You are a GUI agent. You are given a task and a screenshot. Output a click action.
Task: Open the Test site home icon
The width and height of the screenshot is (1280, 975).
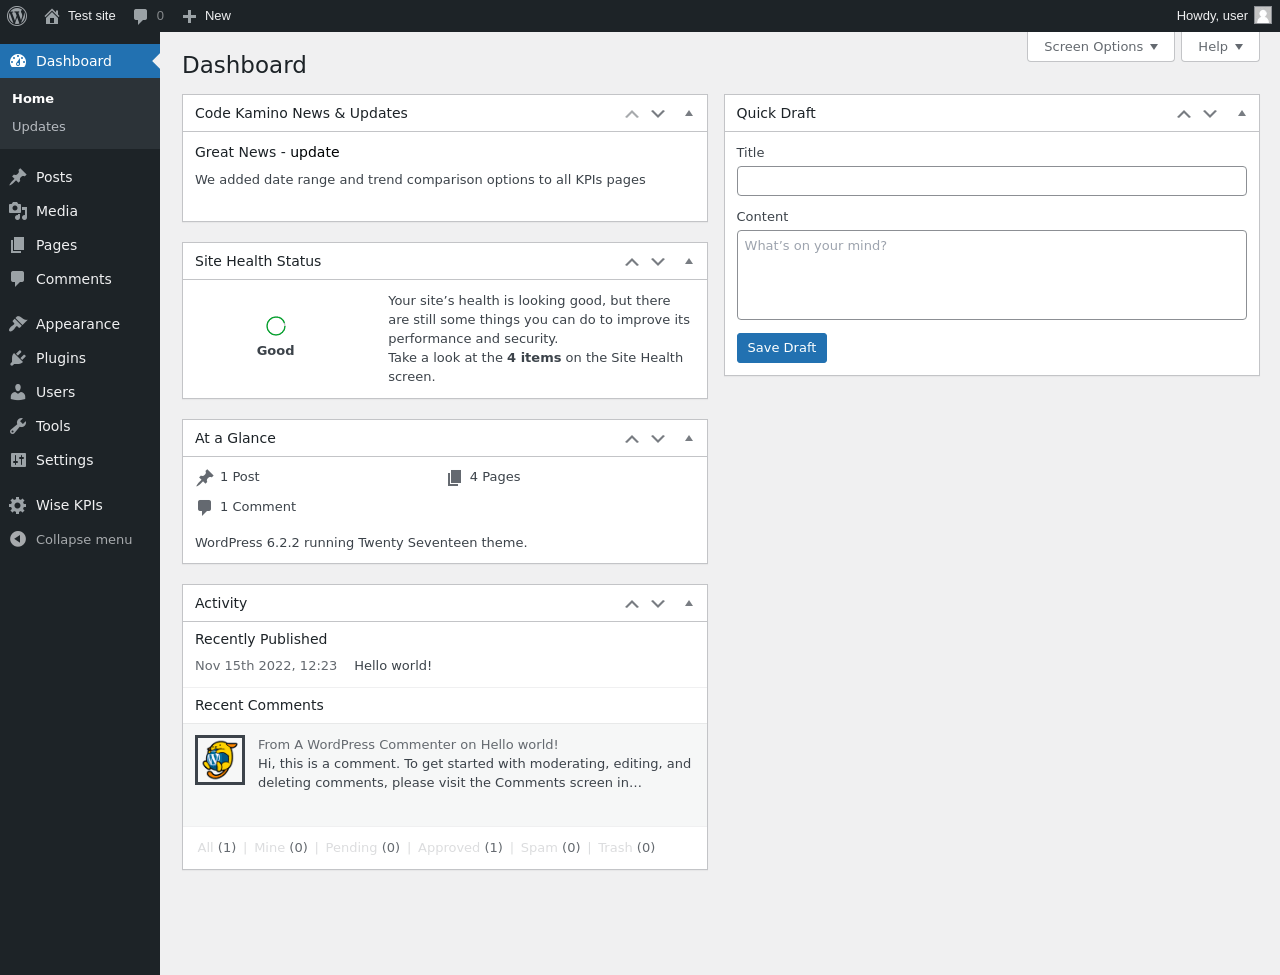[x=52, y=16]
